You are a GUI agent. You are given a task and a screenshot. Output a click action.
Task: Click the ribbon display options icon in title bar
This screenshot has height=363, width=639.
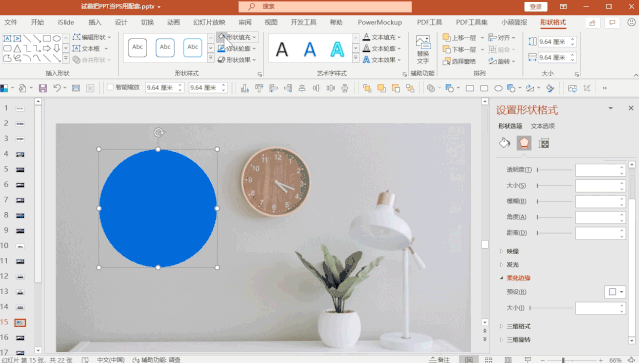point(563,7)
